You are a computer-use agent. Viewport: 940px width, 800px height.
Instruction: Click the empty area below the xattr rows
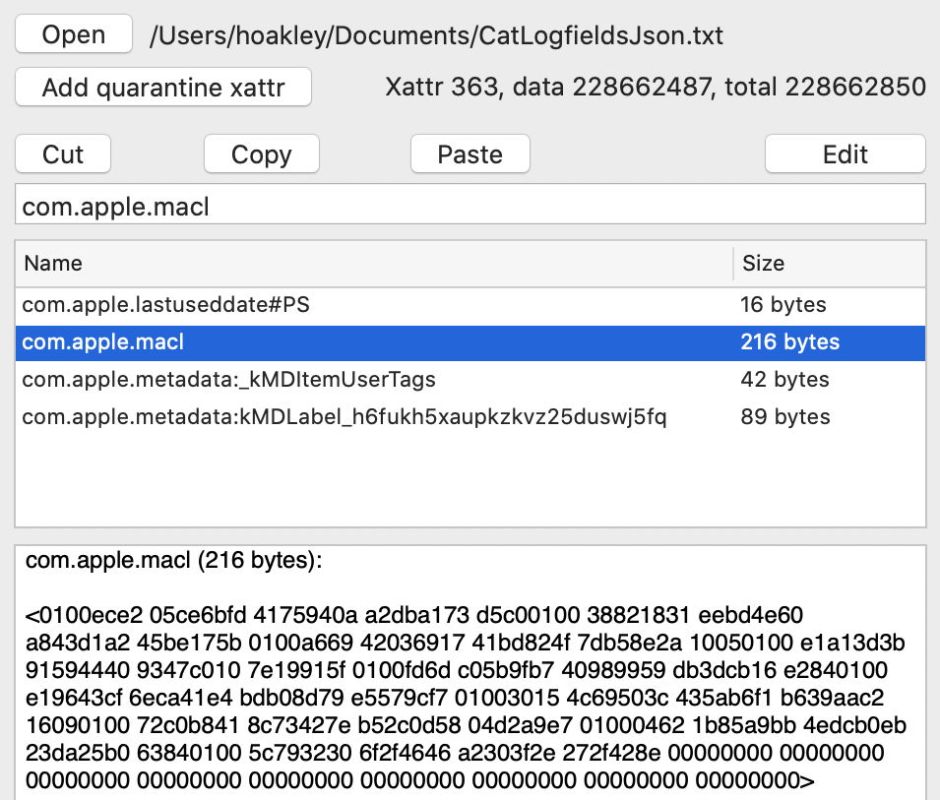[x=470, y=480]
